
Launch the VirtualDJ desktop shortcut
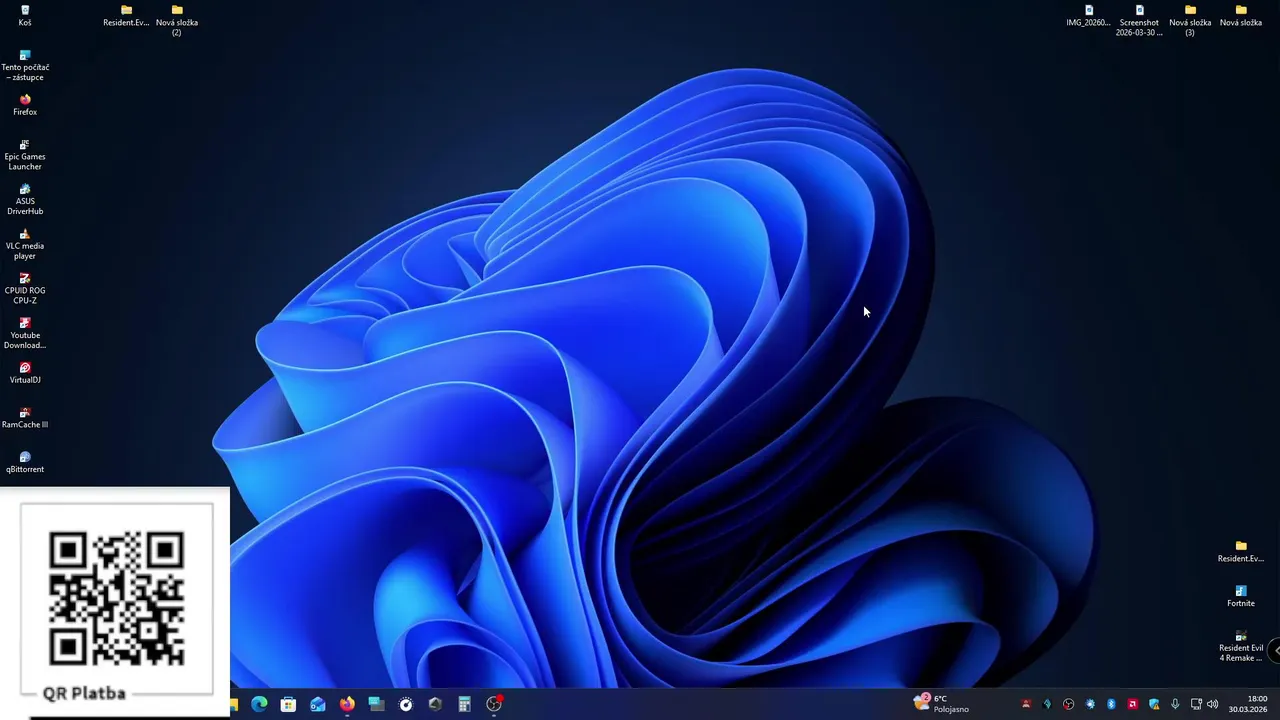tap(25, 373)
